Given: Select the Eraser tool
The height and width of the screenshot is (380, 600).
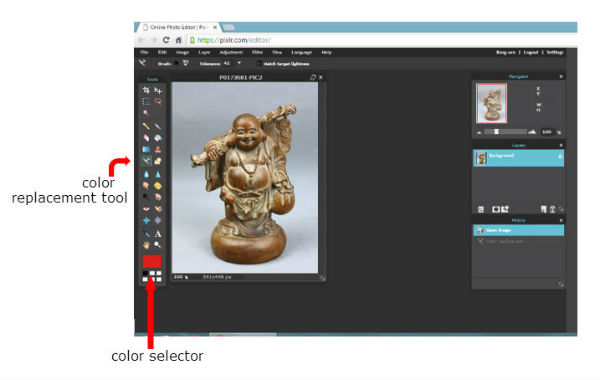Looking at the screenshot, I should [146, 137].
